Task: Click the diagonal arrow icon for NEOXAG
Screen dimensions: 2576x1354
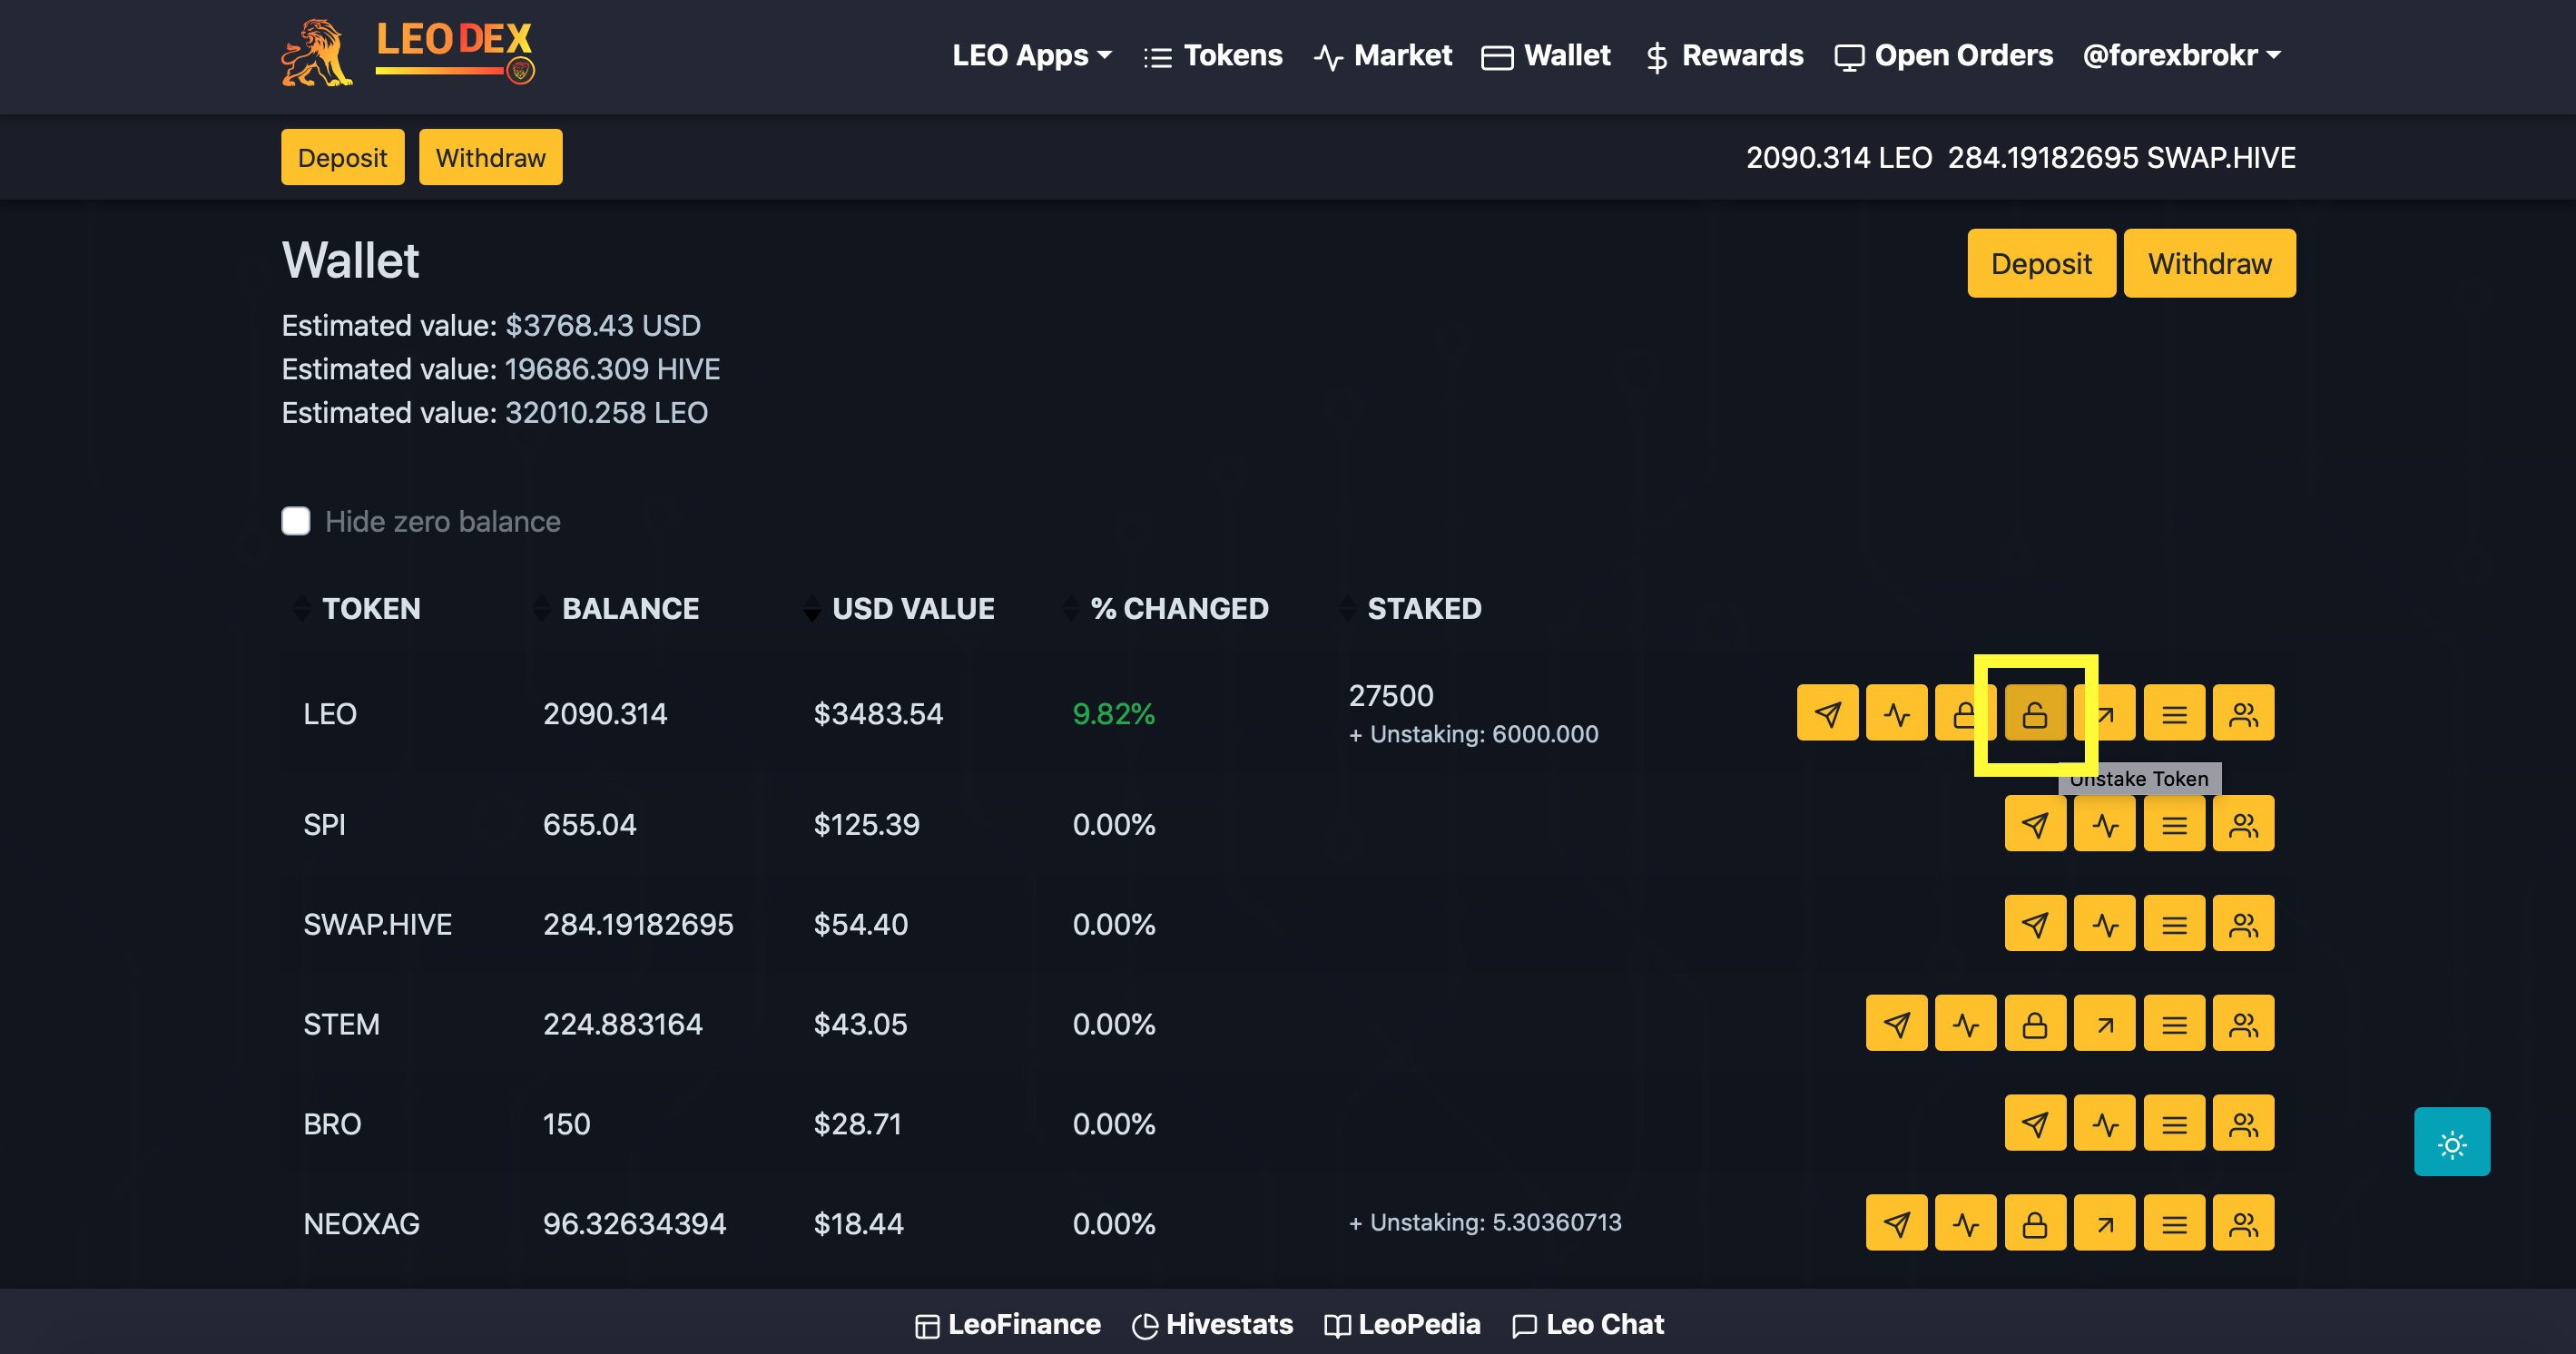Action: coord(2104,1224)
